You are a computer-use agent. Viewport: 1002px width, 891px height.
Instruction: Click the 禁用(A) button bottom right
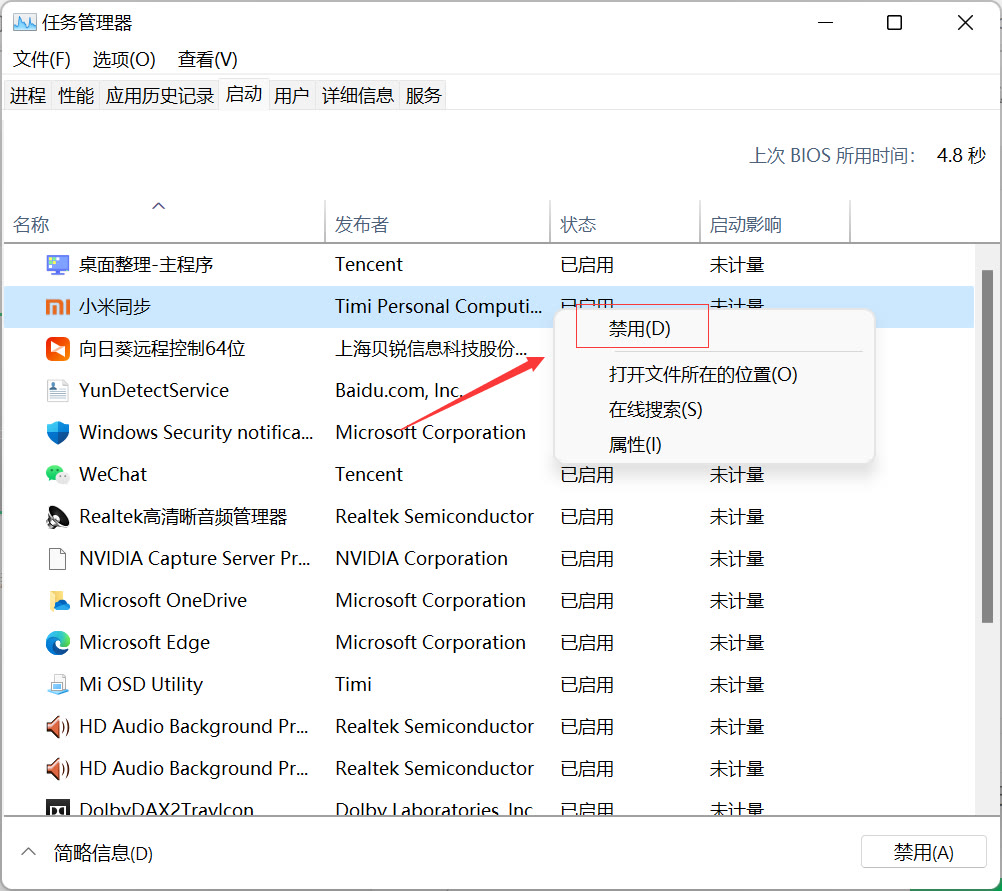pos(923,852)
